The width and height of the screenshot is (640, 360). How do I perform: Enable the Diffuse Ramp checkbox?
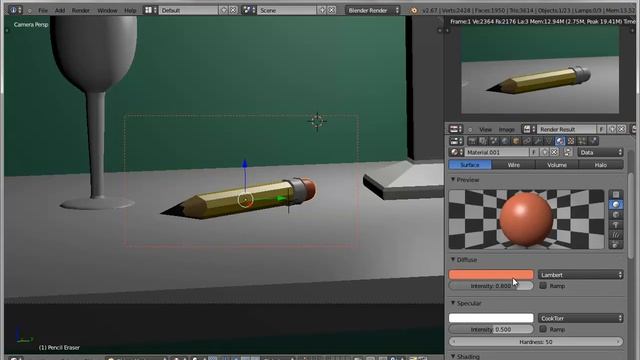click(x=543, y=286)
